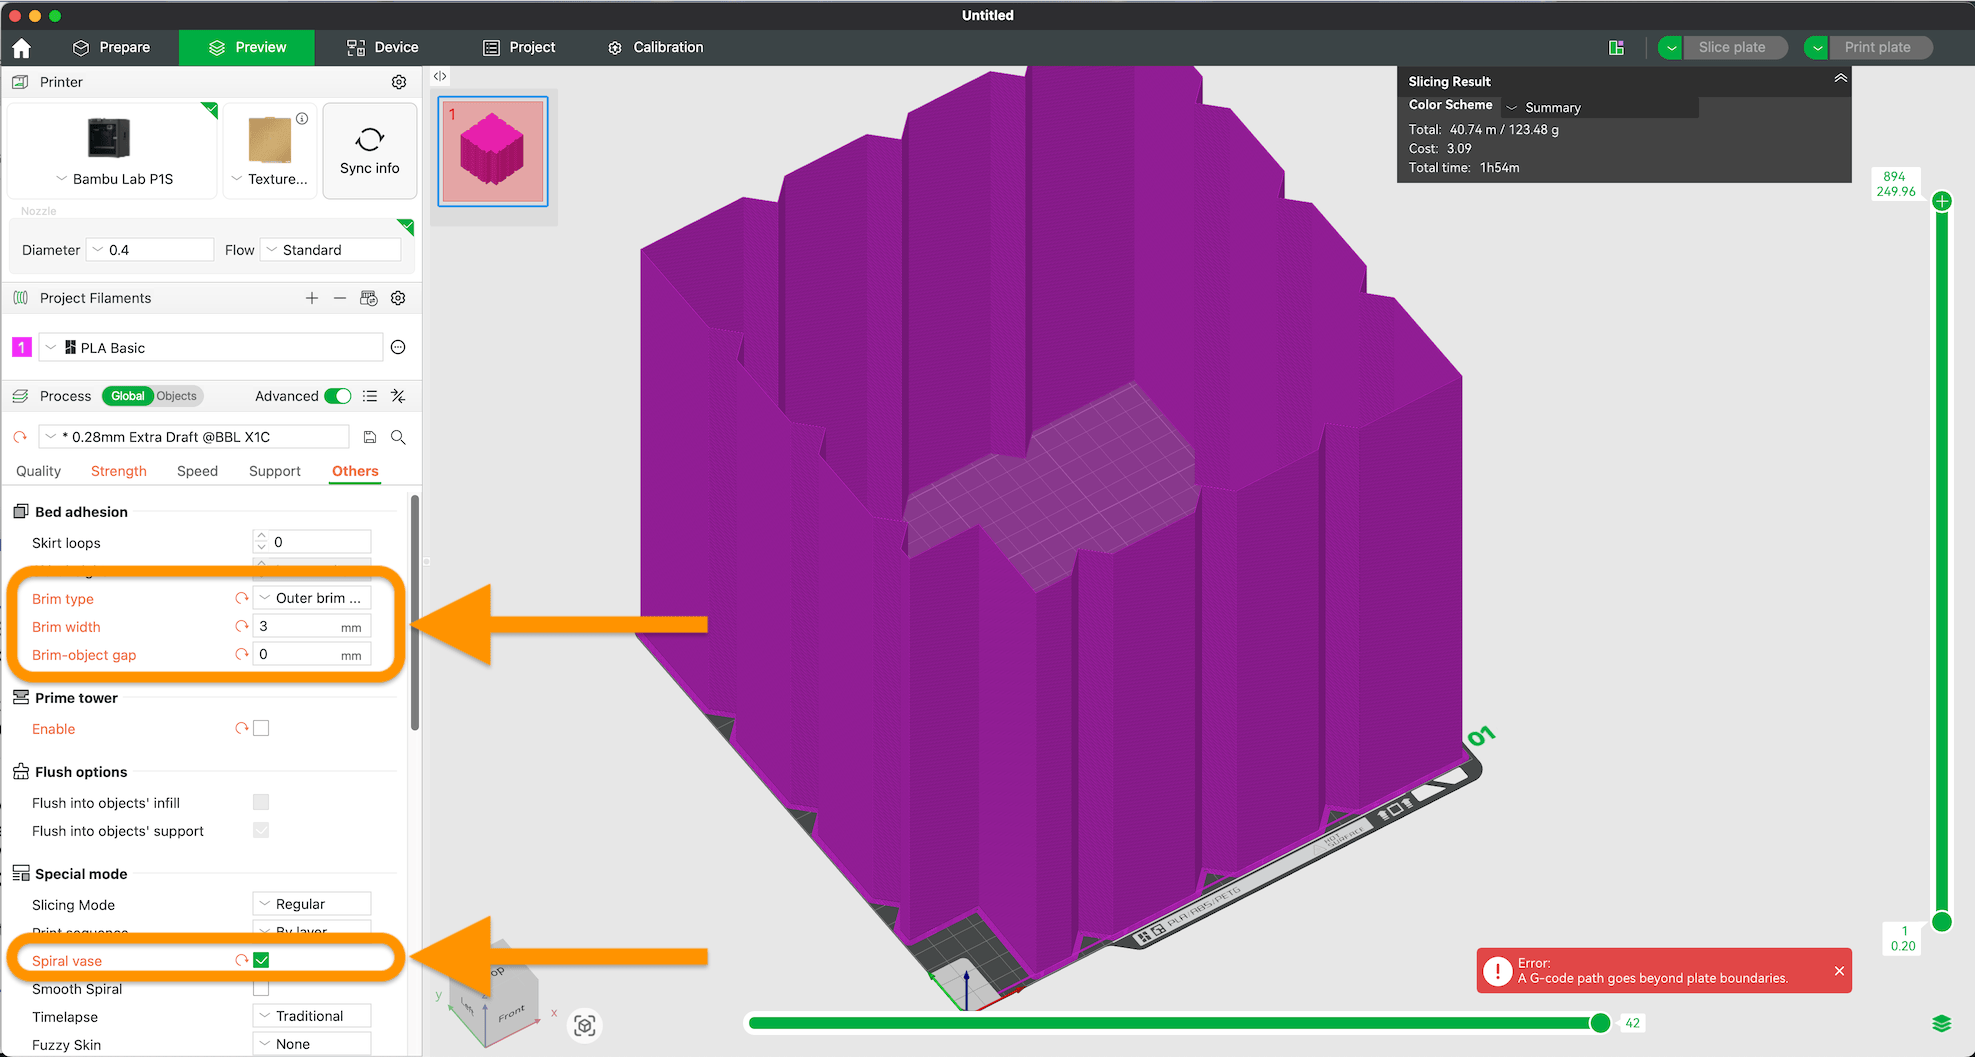Click the horizontal move progress slider handle
The width and height of the screenshot is (1975, 1057).
click(1600, 1022)
